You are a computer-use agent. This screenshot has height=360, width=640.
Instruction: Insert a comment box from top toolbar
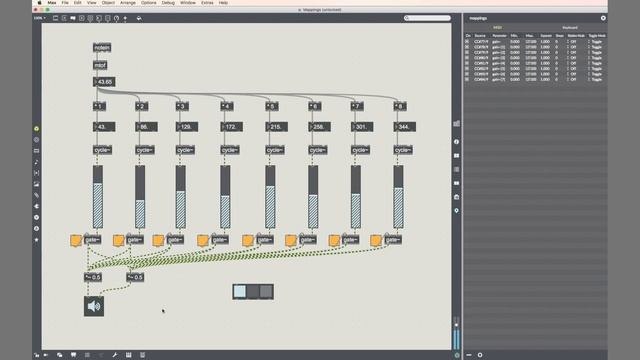coord(73,18)
